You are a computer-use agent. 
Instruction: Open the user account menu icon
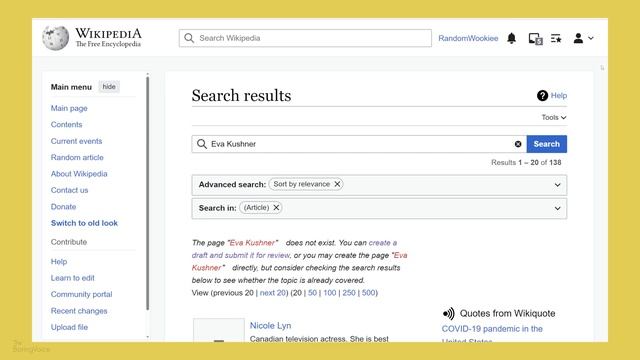click(583, 38)
